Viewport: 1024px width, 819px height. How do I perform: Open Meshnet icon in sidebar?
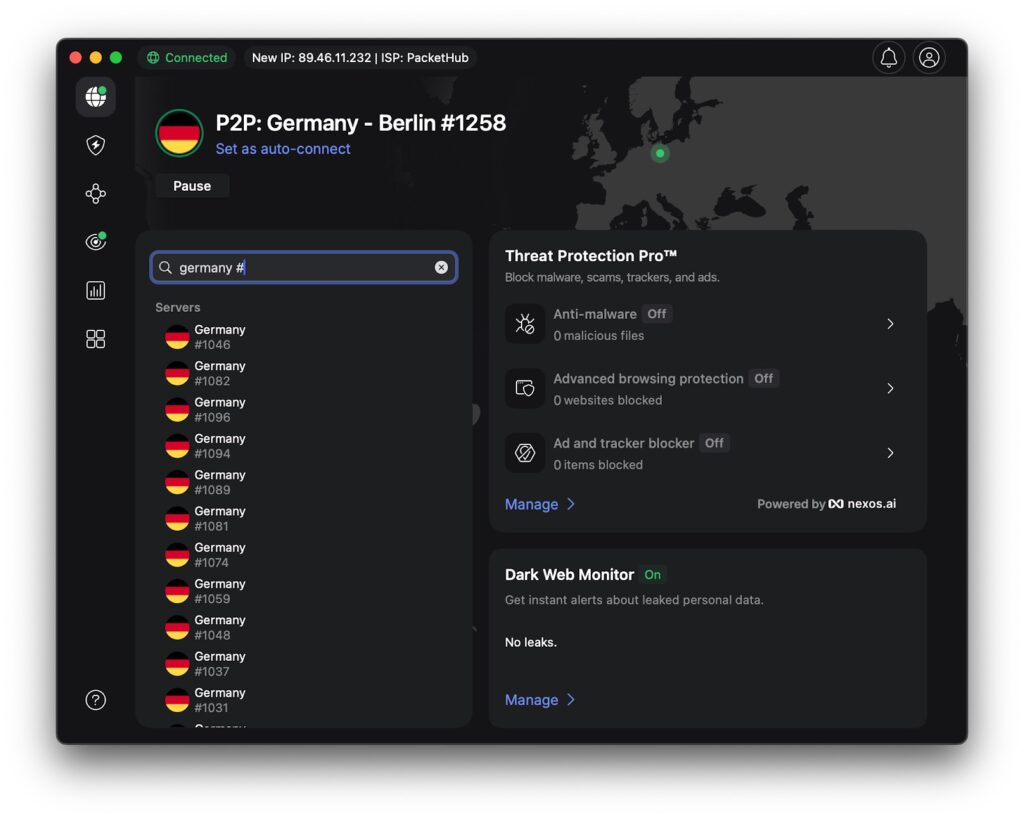pyautogui.click(x=95, y=193)
